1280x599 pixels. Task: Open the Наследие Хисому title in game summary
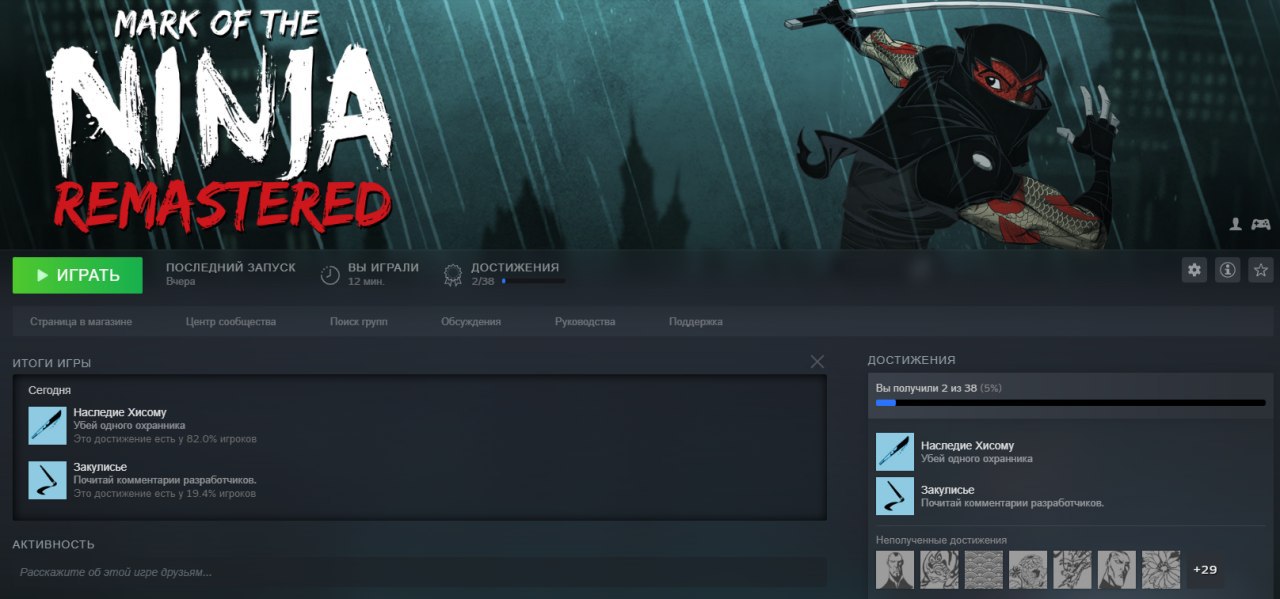[120, 412]
